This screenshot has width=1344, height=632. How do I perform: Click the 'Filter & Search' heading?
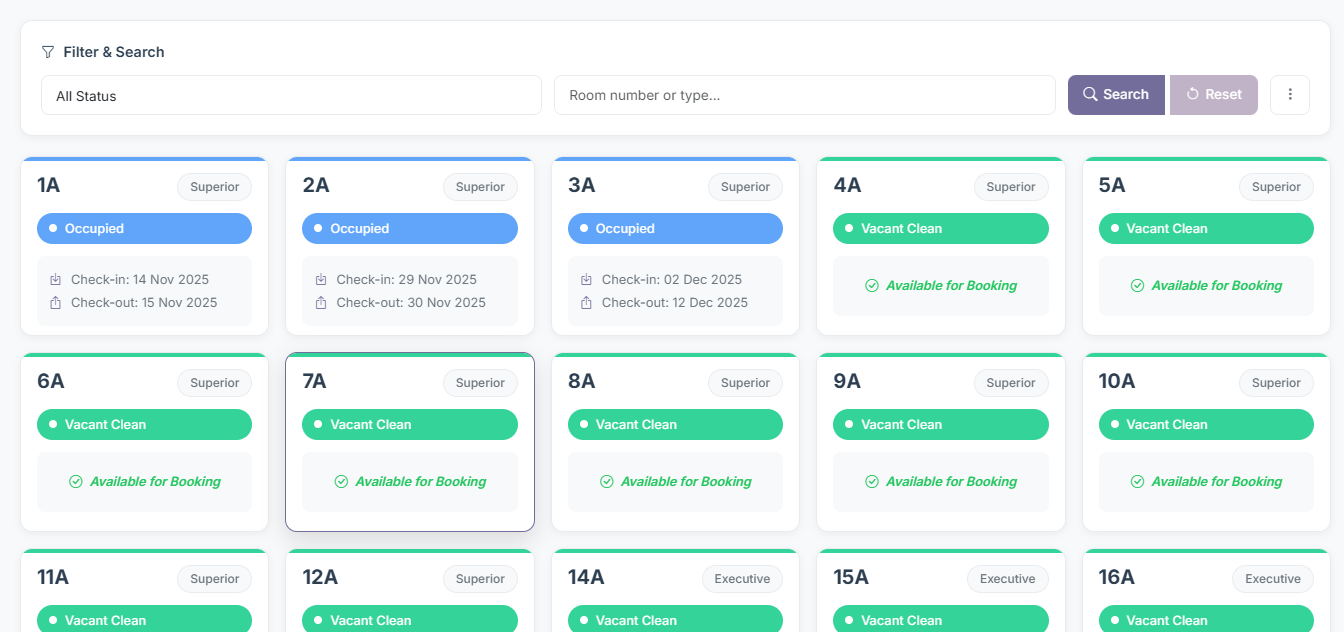pos(114,52)
